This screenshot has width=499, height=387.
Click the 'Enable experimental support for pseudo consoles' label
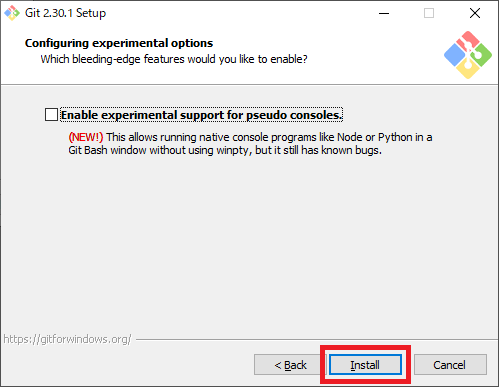click(202, 115)
